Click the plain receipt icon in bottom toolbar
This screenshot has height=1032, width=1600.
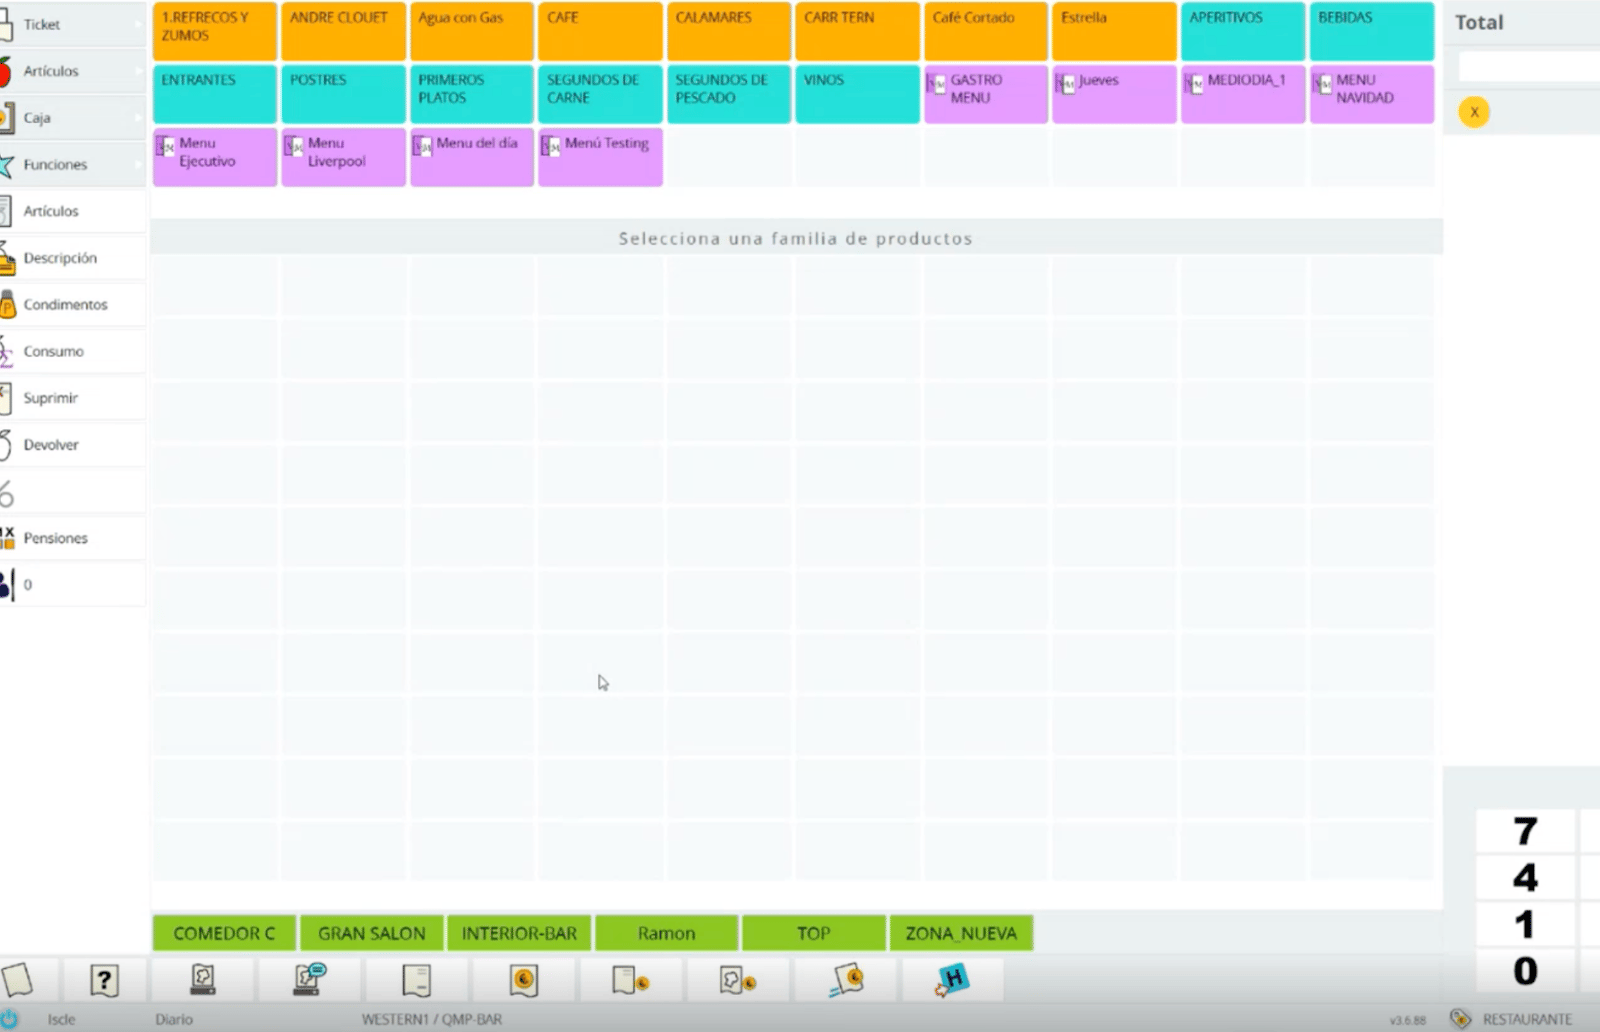coord(417,980)
